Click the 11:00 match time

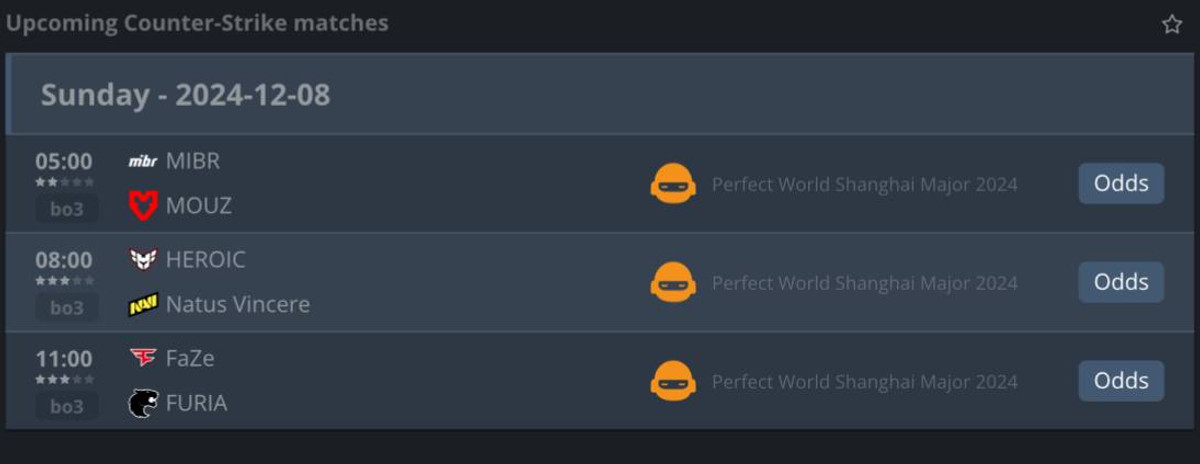[x=64, y=359]
